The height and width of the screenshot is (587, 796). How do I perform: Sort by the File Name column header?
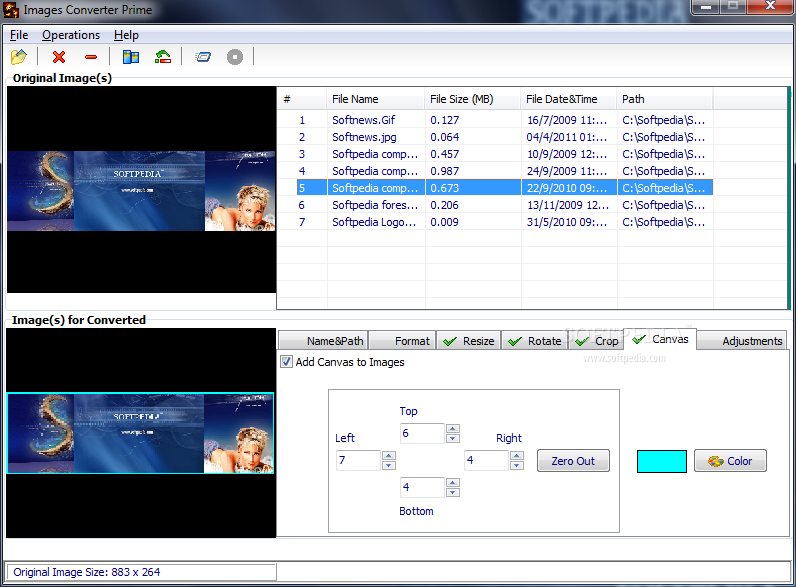(376, 99)
